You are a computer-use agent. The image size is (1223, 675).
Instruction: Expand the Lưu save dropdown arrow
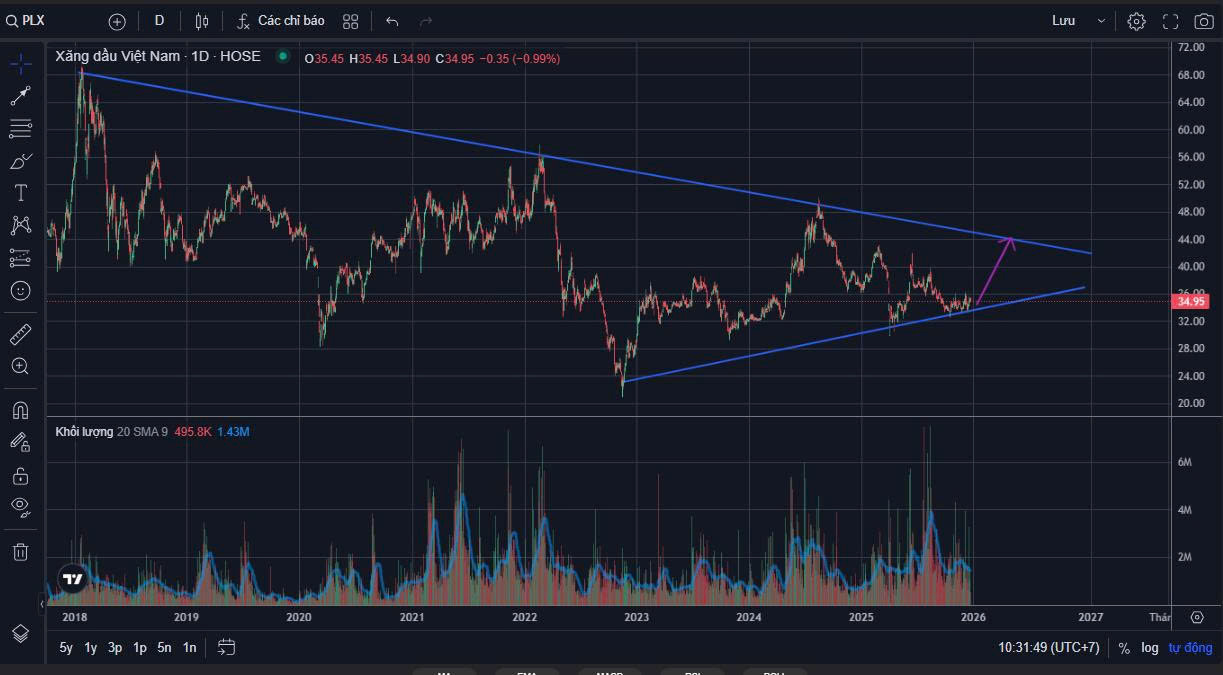(1101, 21)
